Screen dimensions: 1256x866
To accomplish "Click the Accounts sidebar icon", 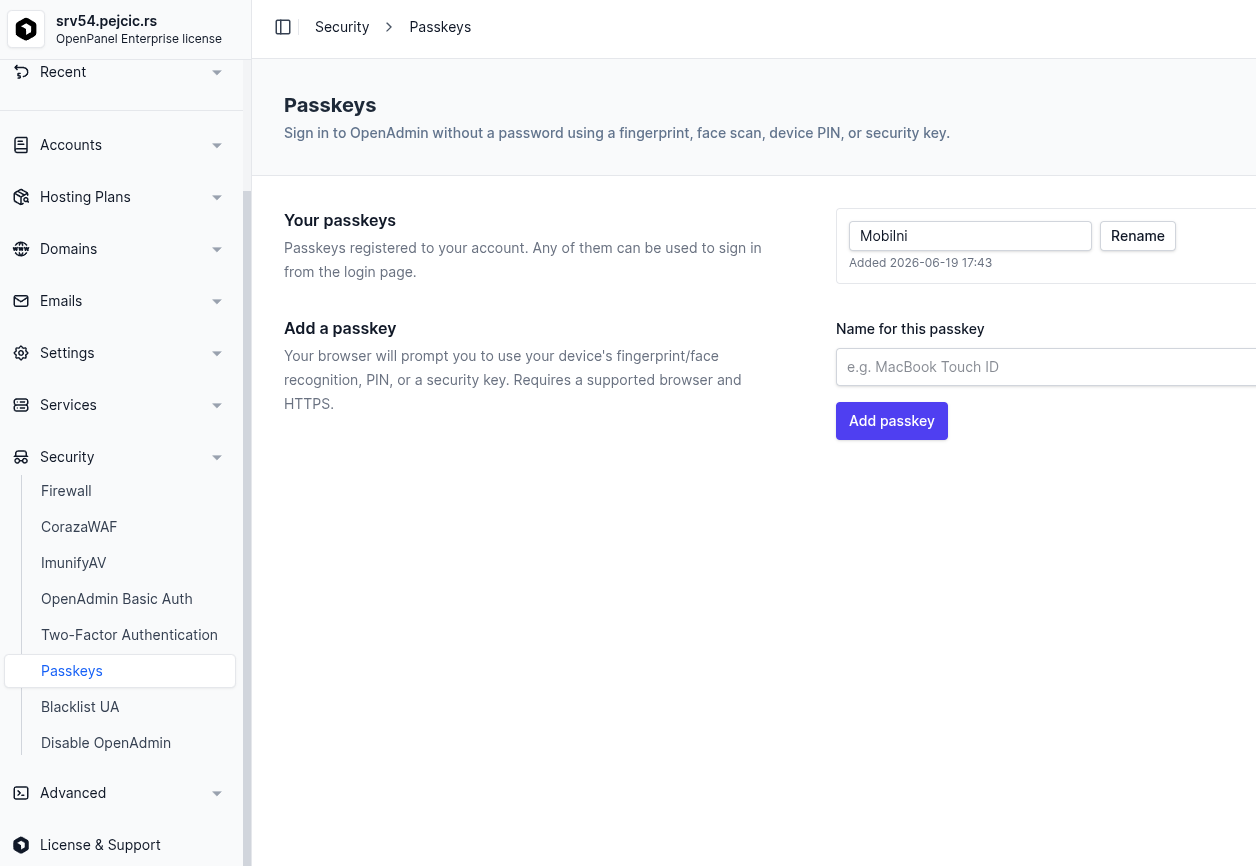I will (x=21, y=145).
